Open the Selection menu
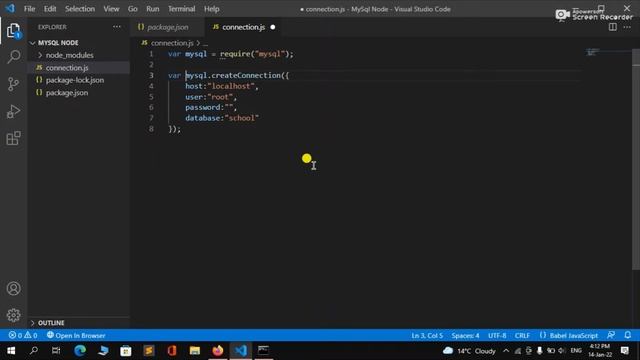This screenshot has width=640, height=360. click(x=80, y=9)
